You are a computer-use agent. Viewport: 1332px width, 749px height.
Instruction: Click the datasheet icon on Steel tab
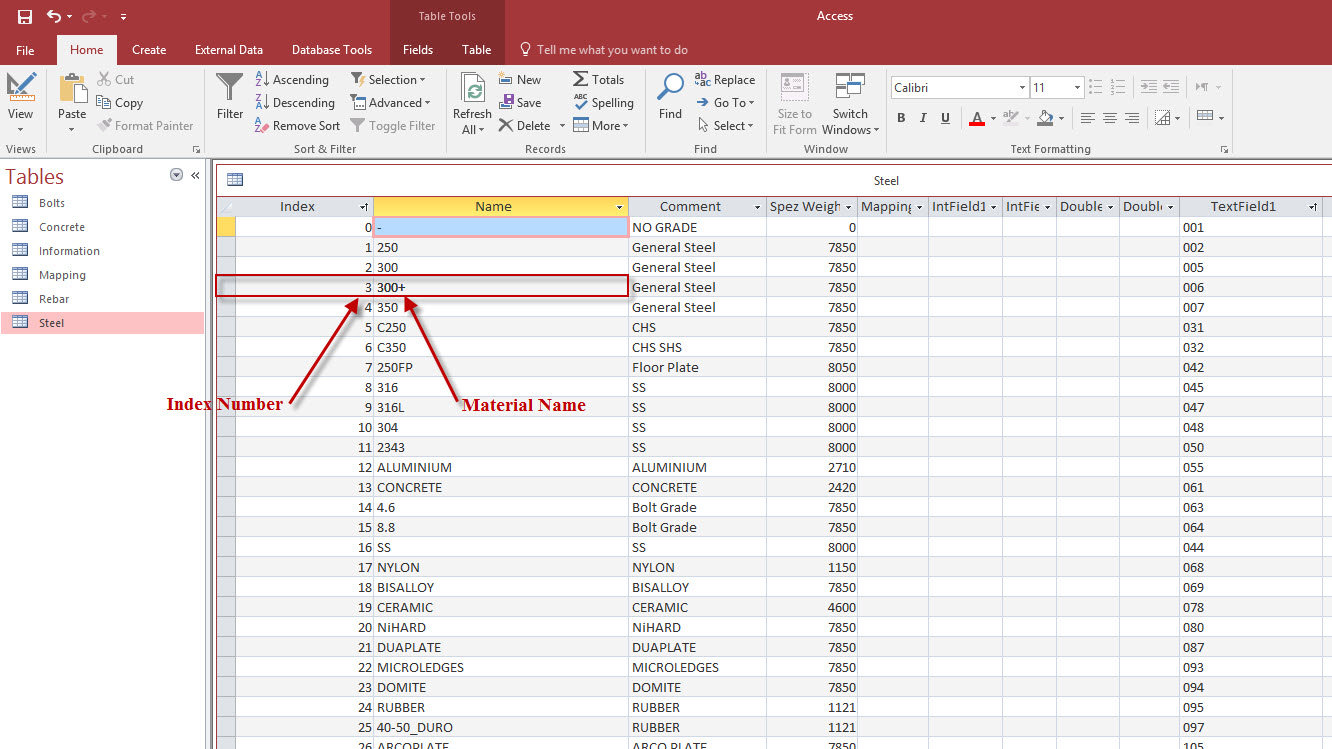pos(235,180)
